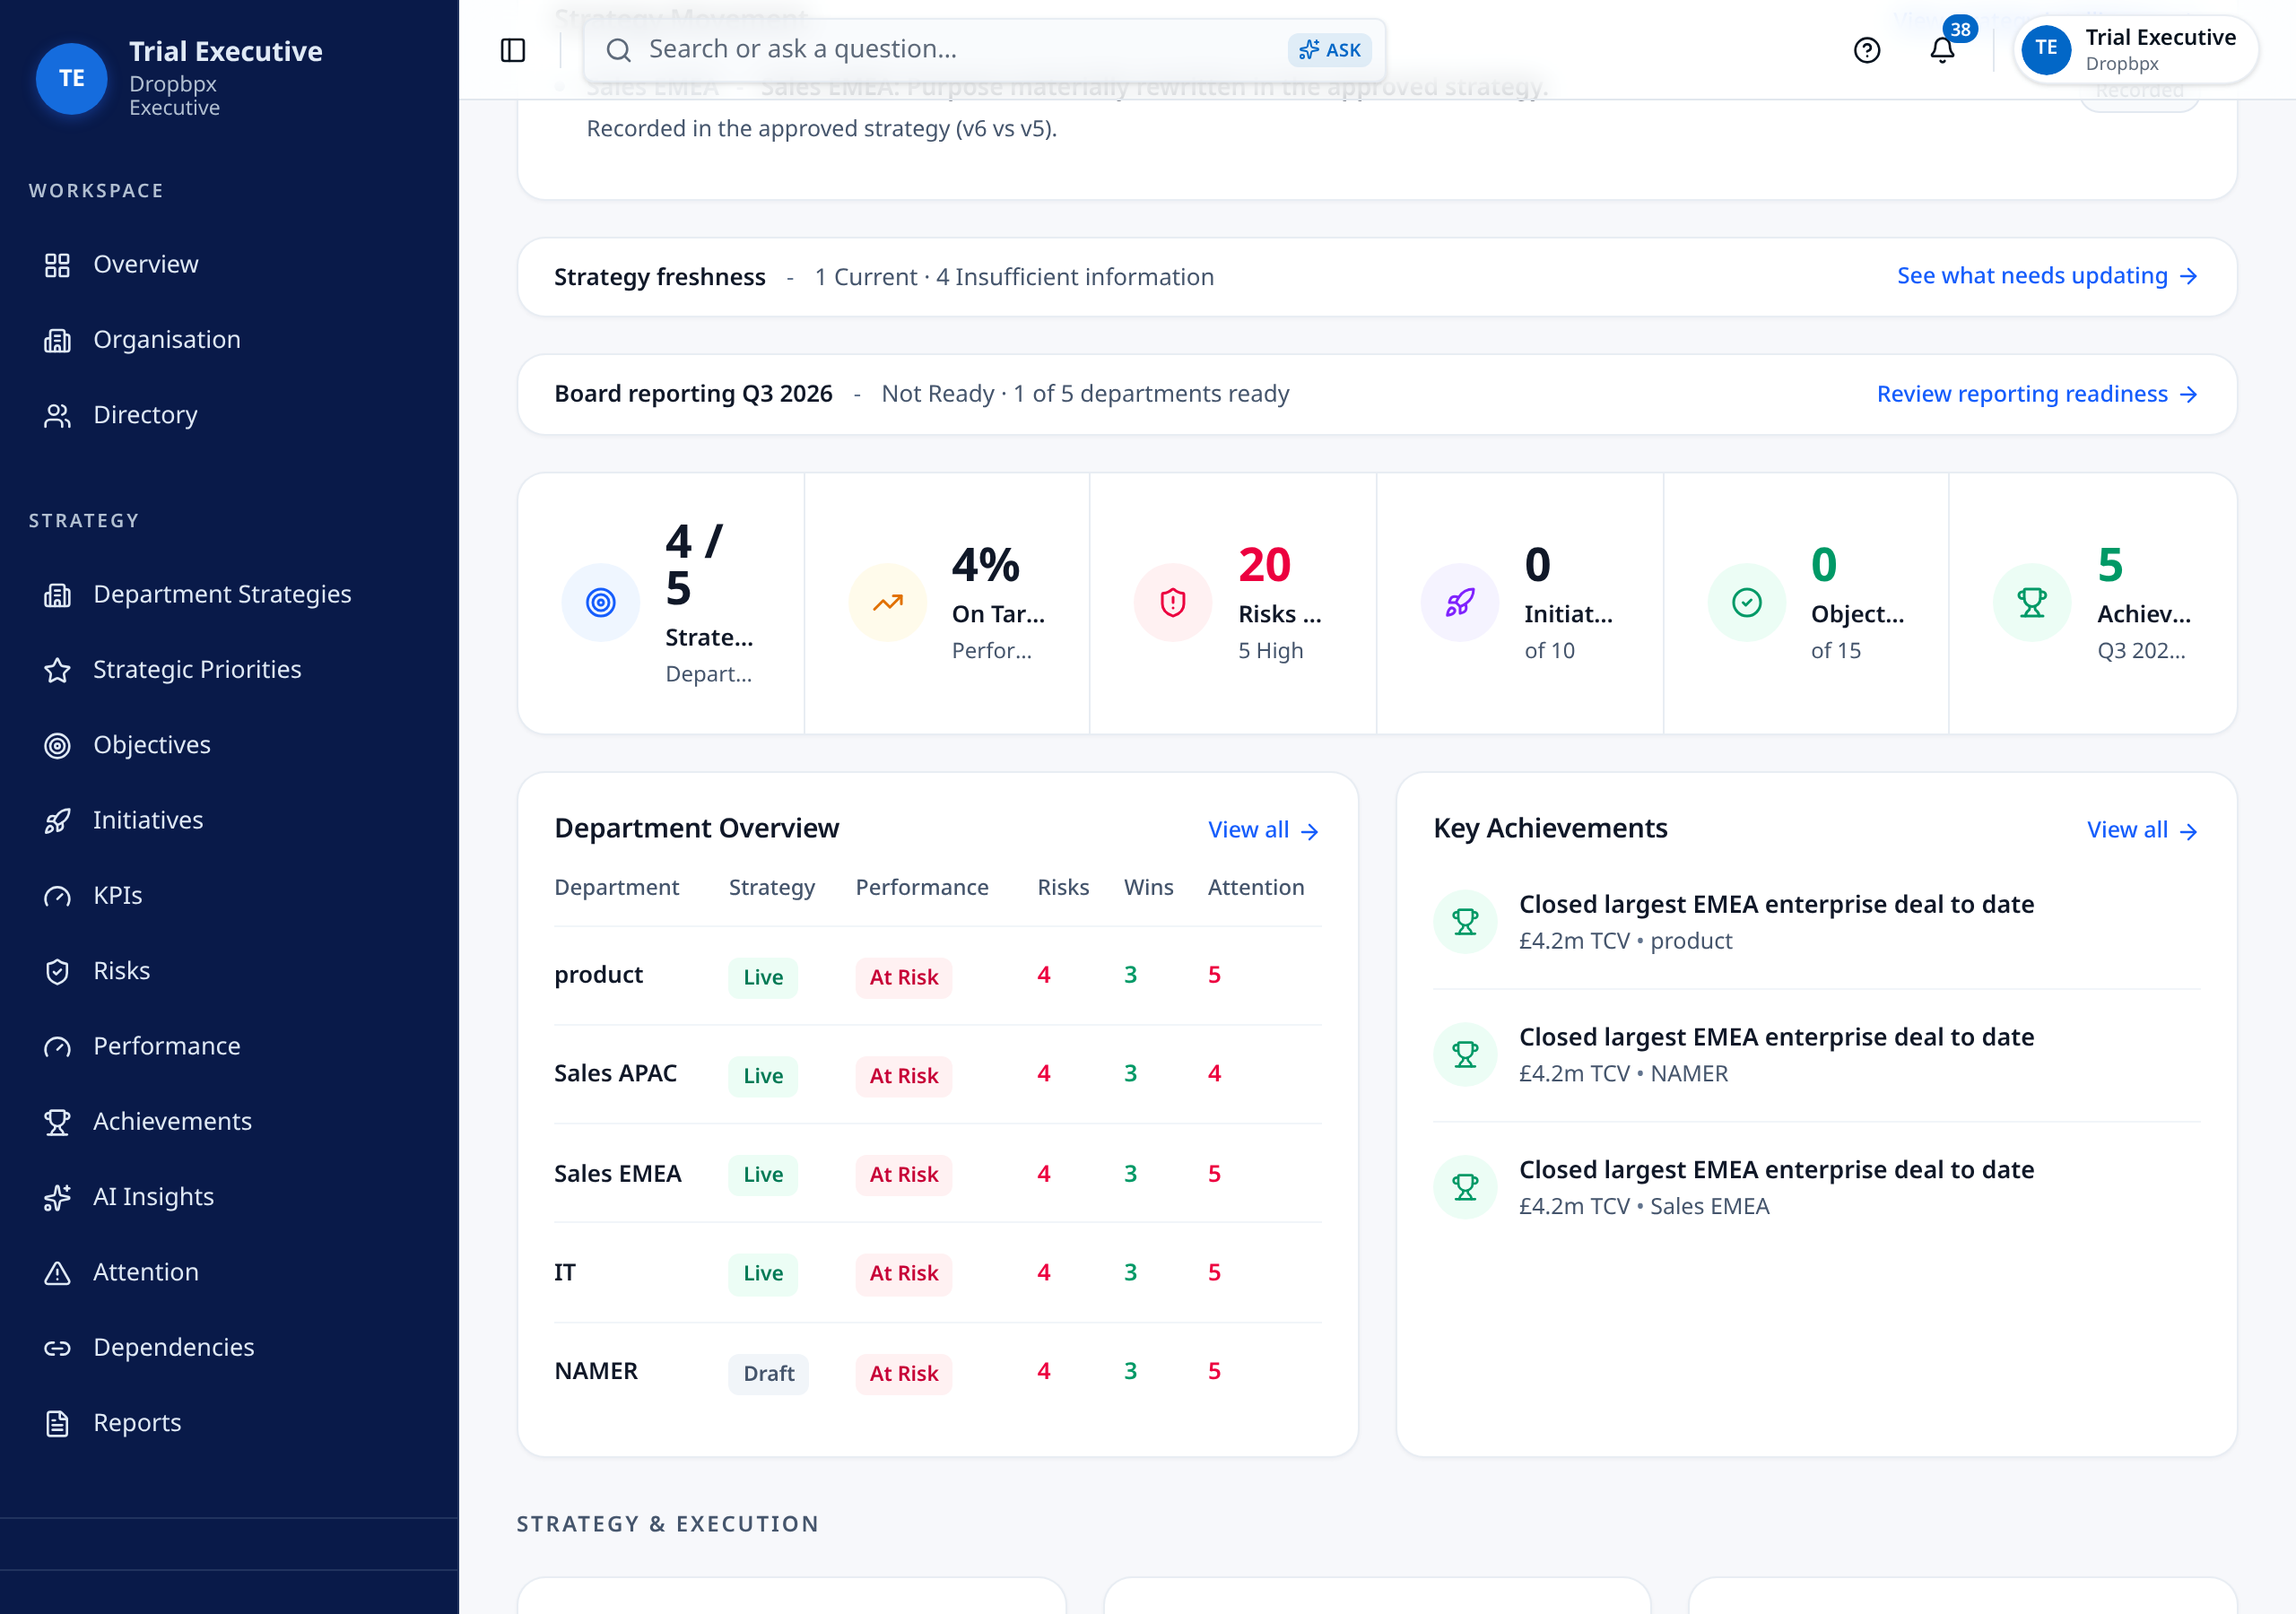This screenshot has width=2296, height=1614.
Task: Click the Risks shield icon in sidebar
Action: click(57, 971)
